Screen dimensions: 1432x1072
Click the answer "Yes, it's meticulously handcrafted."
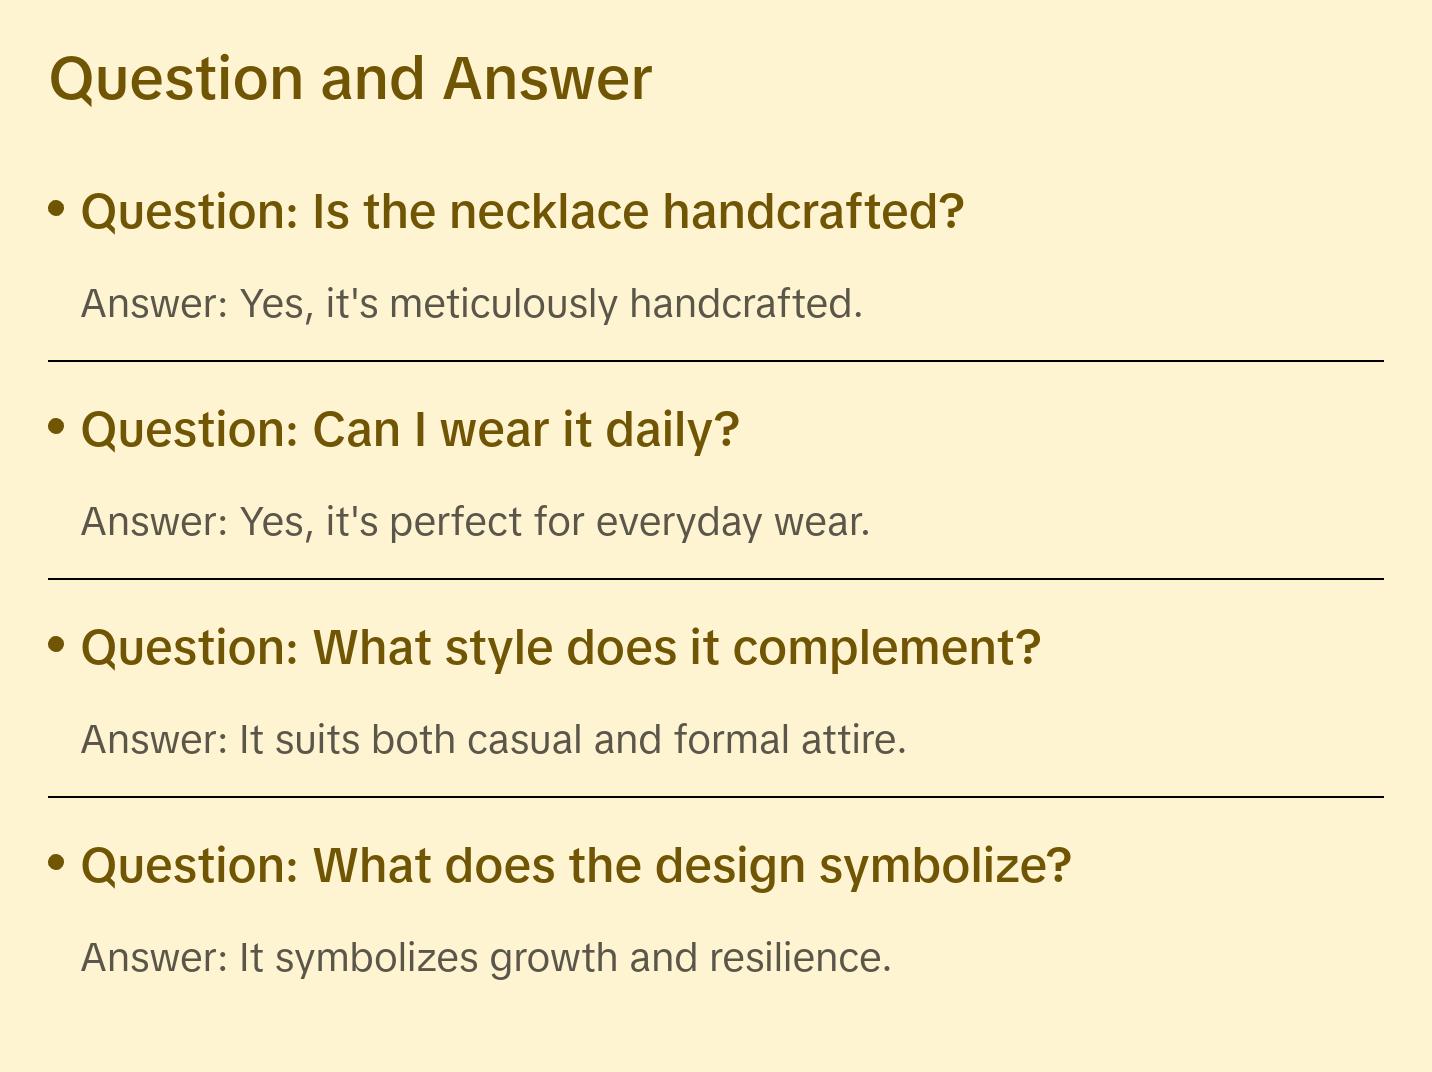(x=471, y=304)
